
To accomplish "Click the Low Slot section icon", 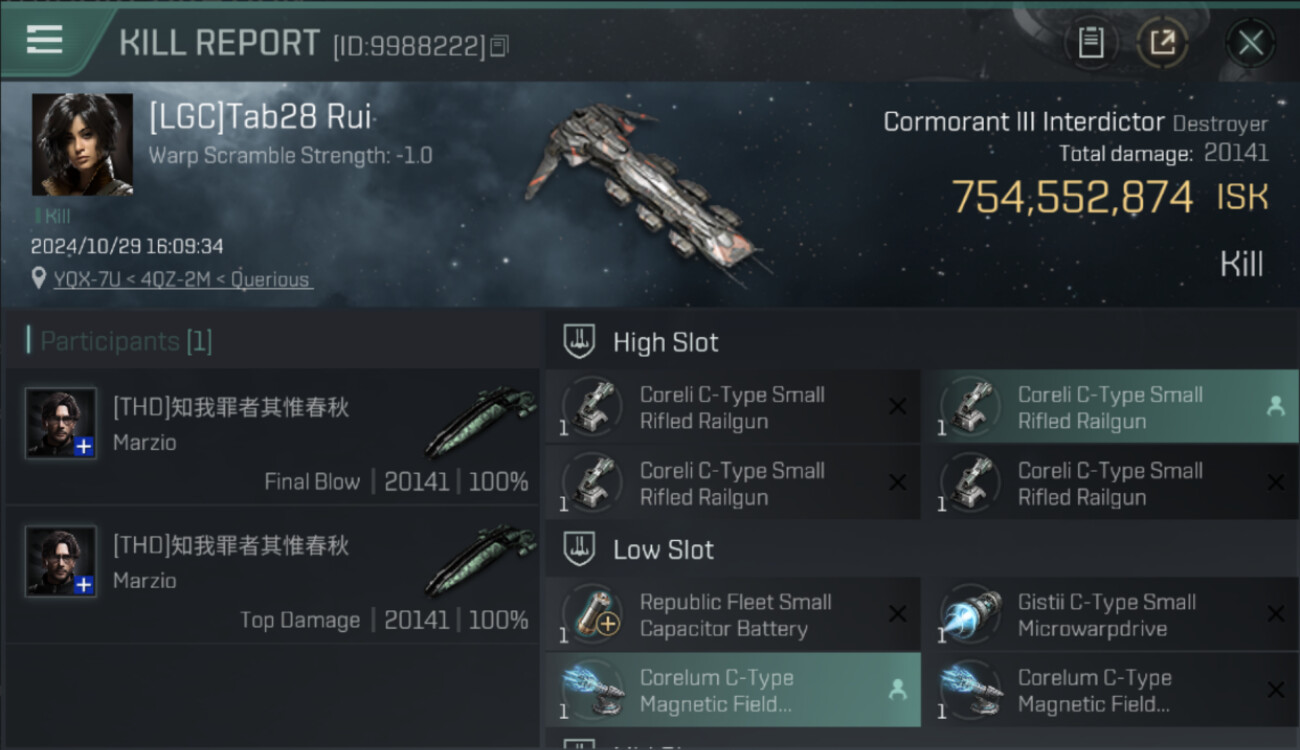I will [x=578, y=549].
